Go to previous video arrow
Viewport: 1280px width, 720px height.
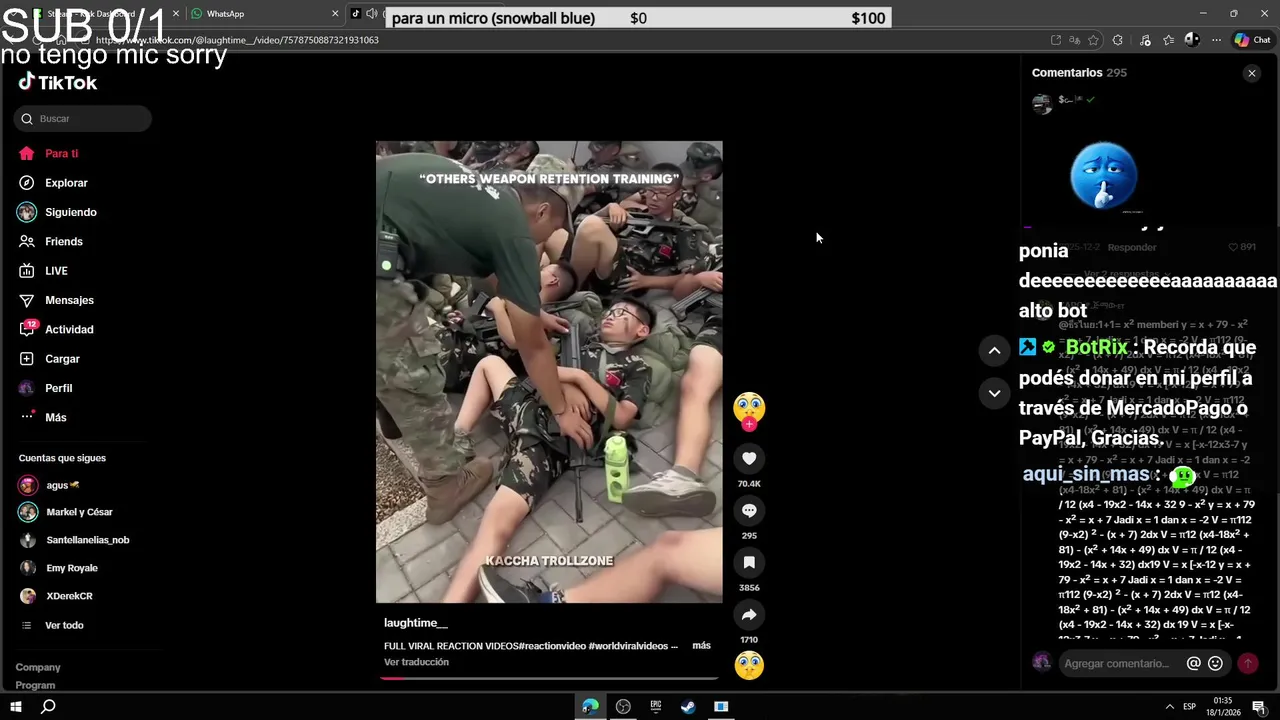pyautogui.click(x=994, y=350)
